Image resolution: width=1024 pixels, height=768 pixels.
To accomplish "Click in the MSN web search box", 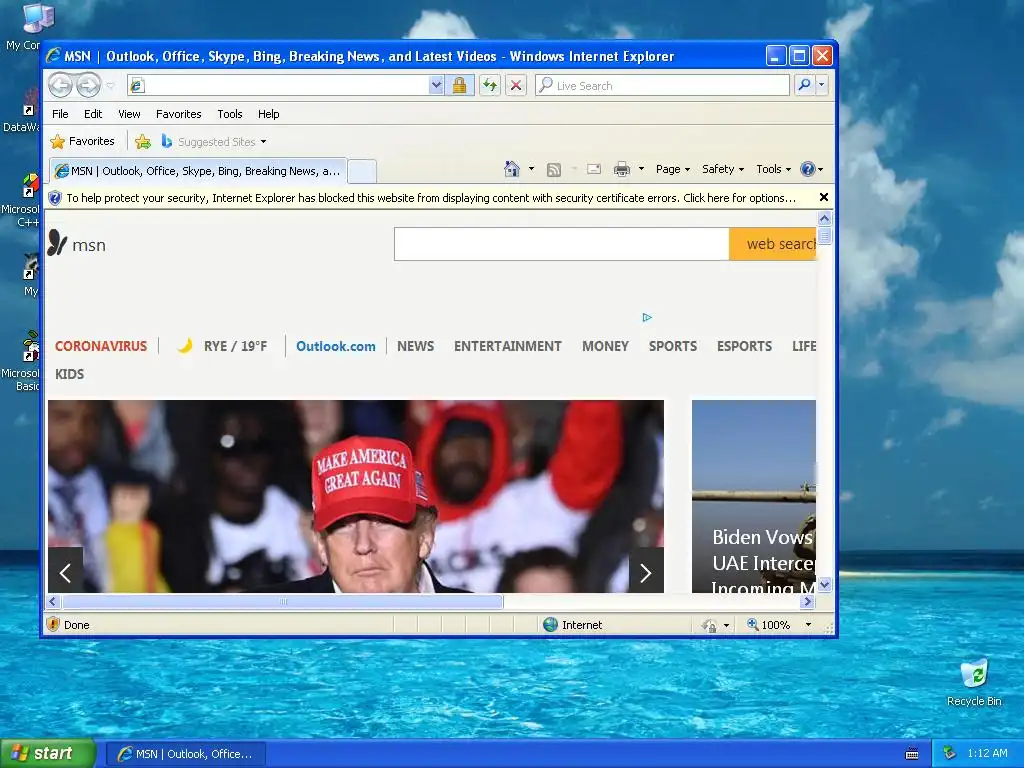I will 562,244.
